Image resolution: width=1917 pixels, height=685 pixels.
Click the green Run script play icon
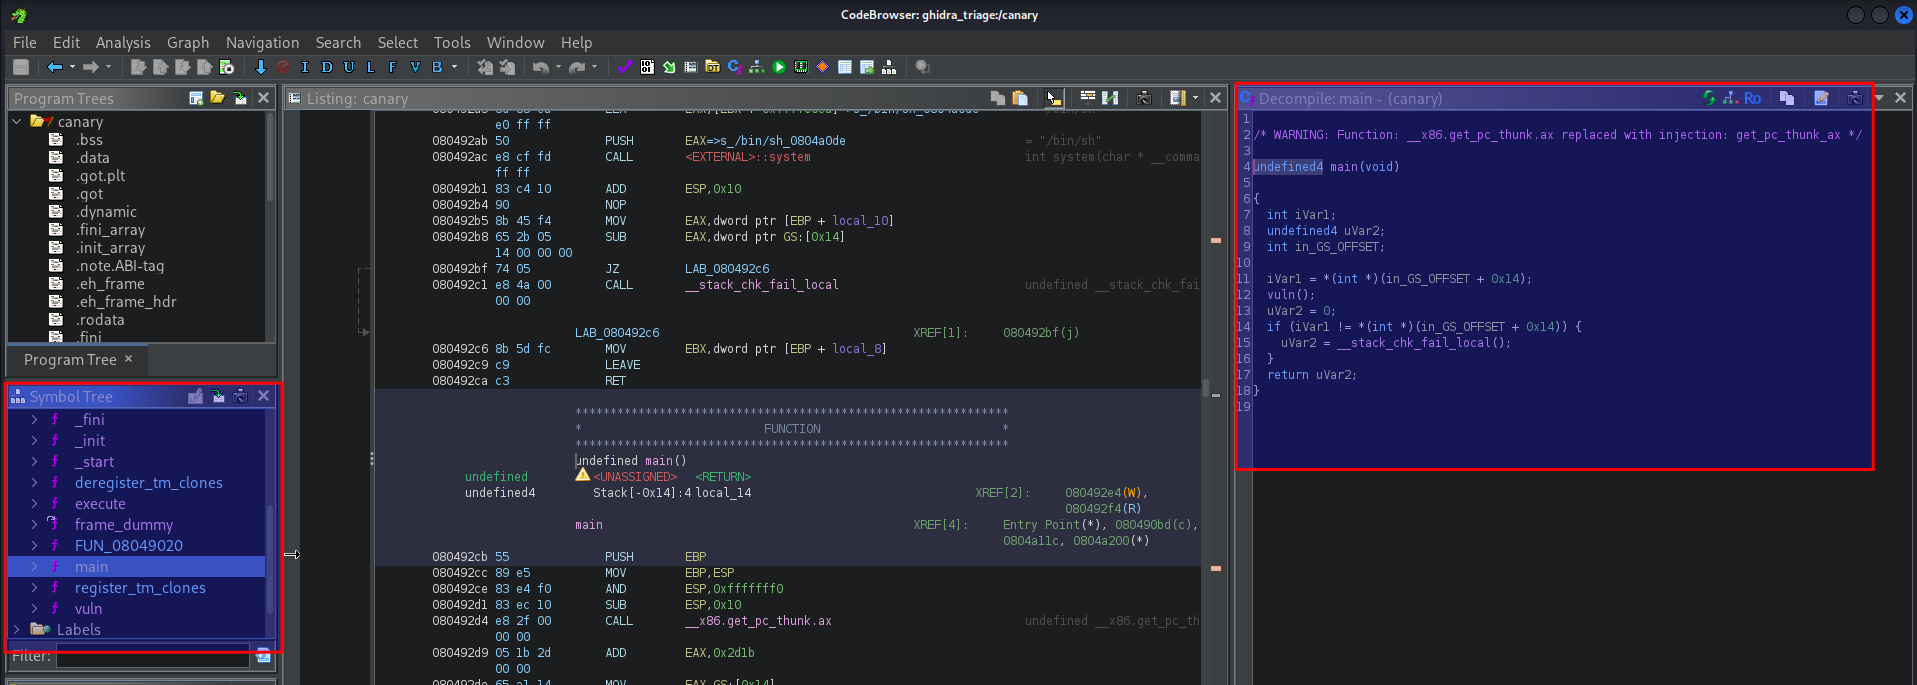[x=779, y=67]
